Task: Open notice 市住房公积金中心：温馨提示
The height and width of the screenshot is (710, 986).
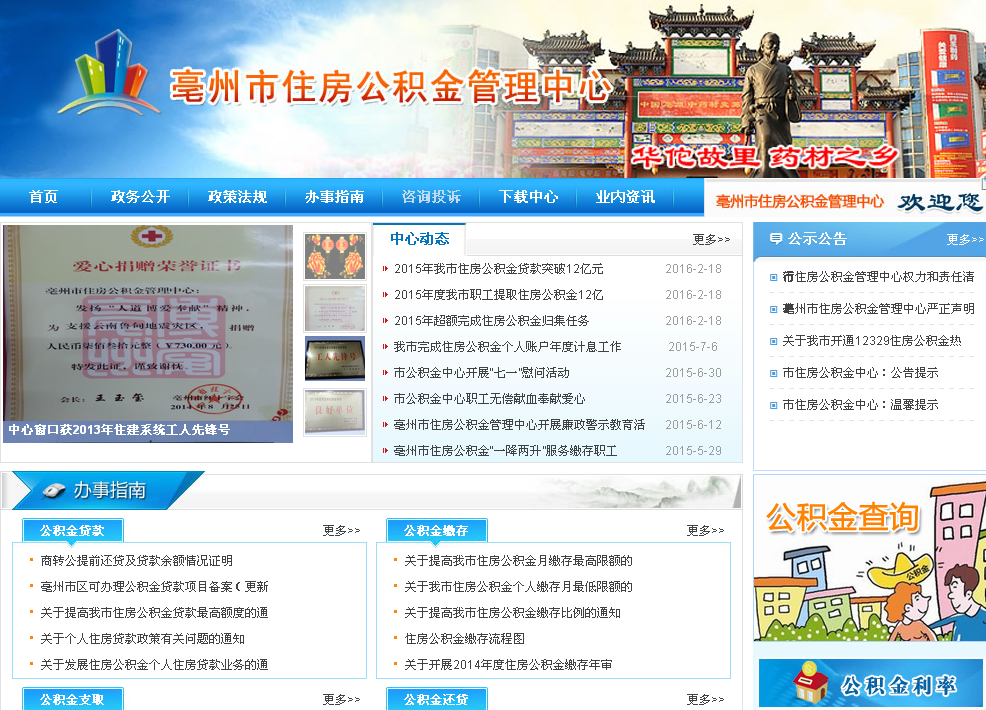Action: pyautogui.click(x=860, y=405)
